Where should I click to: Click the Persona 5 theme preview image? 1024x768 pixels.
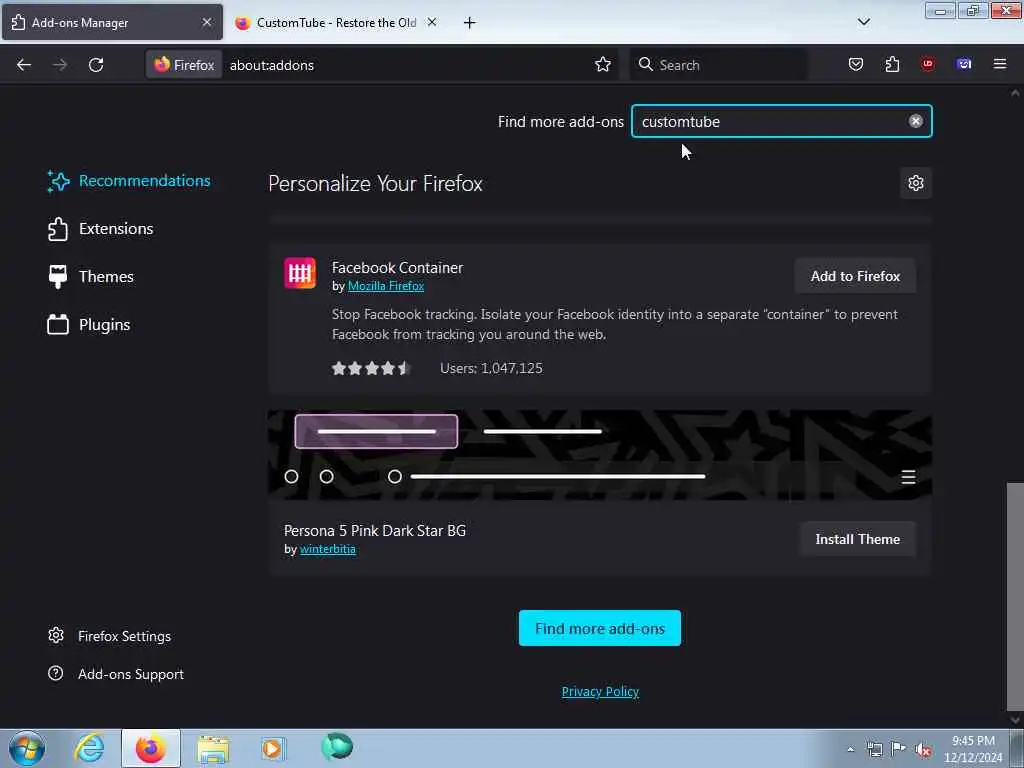click(600, 455)
